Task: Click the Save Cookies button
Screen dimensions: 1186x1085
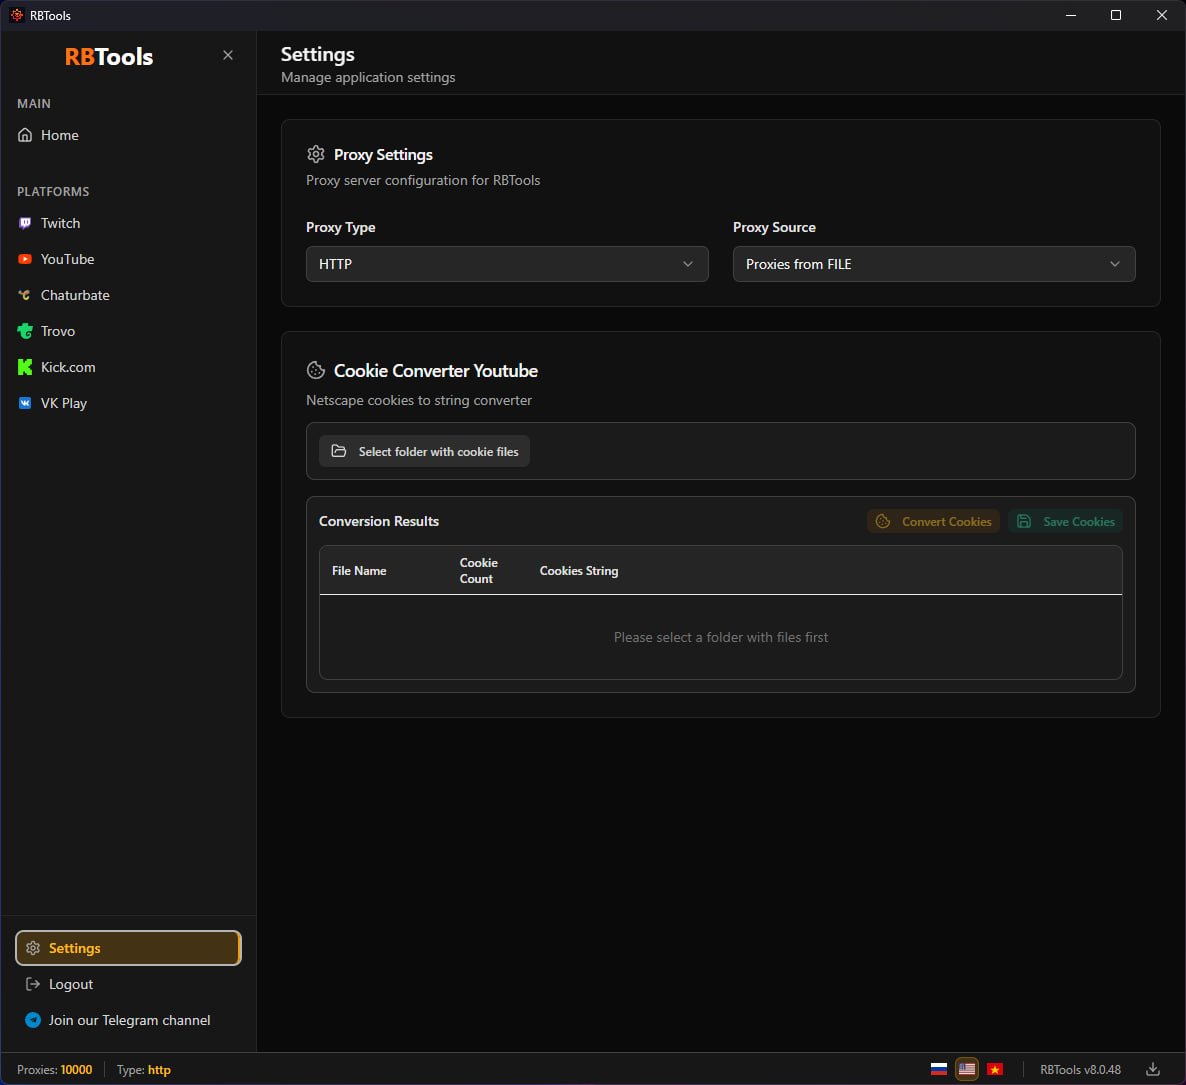Action: tap(1066, 521)
